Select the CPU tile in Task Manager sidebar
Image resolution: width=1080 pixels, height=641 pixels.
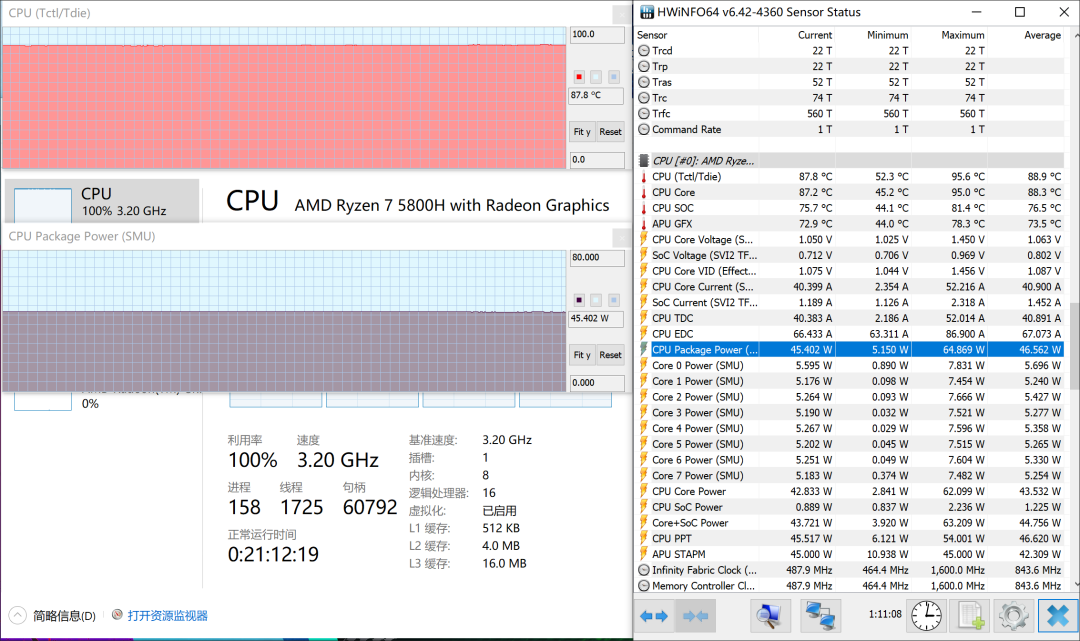coord(102,201)
